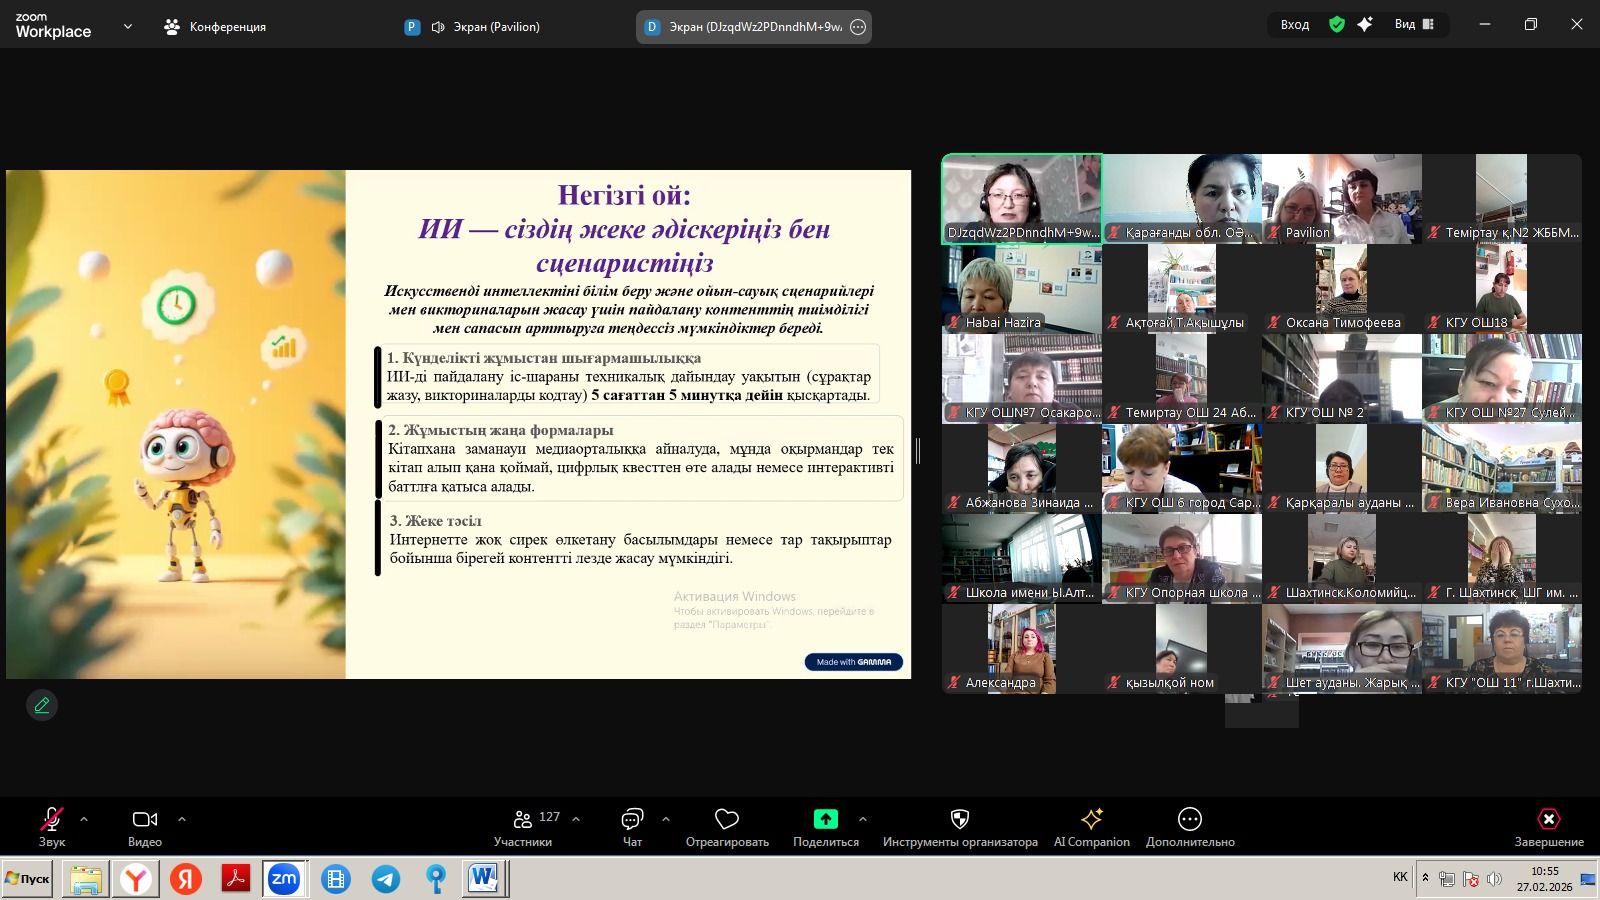Select the Конференция tab
Screen dimensions: 1600x900
click(x=215, y=27)
